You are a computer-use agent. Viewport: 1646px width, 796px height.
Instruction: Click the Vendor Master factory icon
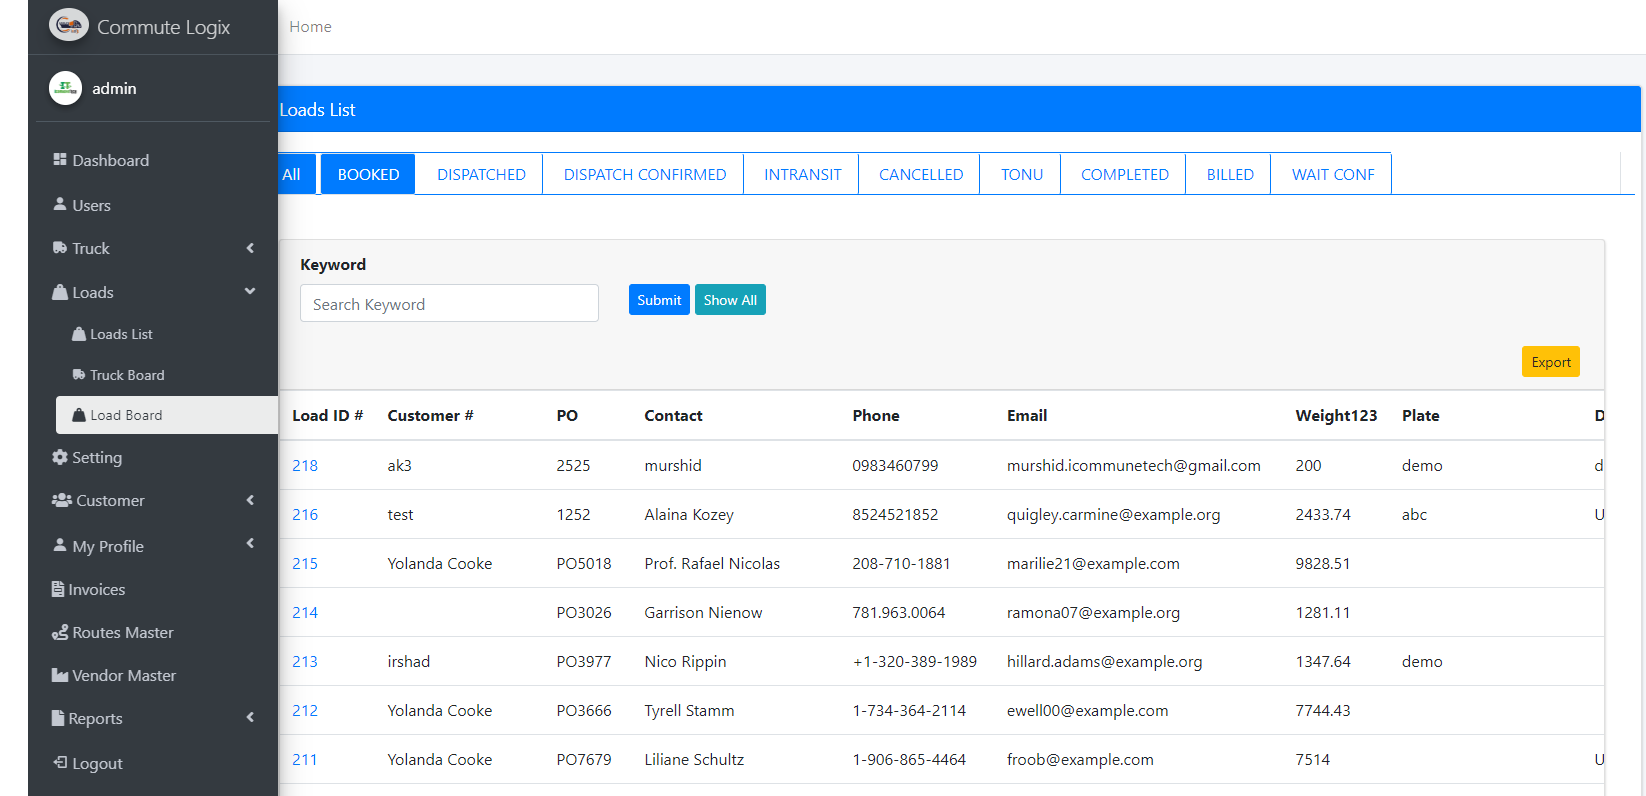coord(60,675)
